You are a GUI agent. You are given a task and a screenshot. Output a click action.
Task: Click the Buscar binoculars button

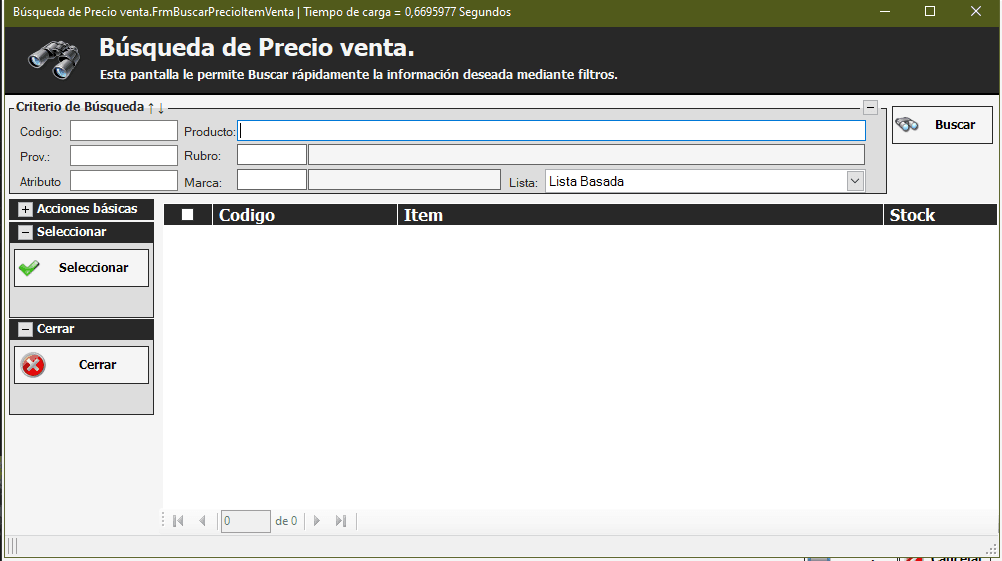point(941,125)
